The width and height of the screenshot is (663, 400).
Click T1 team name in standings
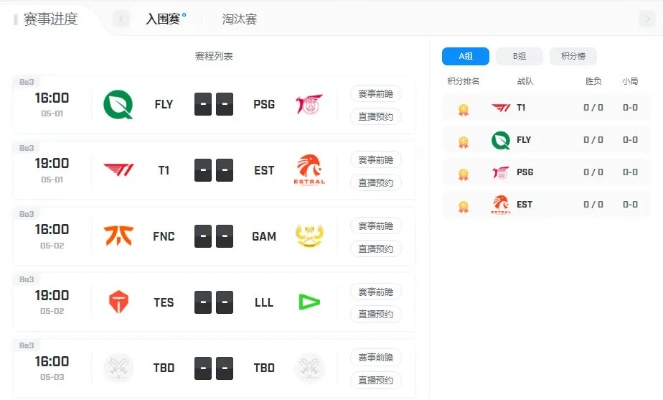[521, 108]
